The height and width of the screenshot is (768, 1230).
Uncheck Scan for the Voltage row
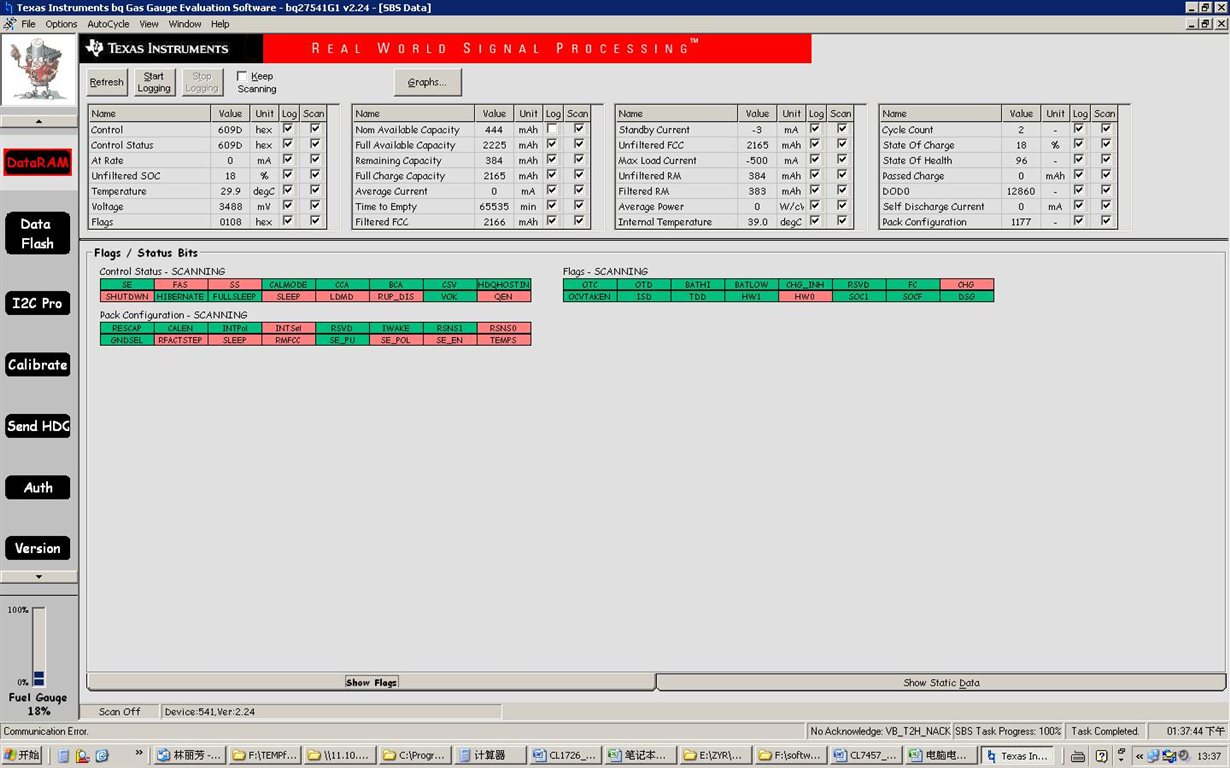315,206
